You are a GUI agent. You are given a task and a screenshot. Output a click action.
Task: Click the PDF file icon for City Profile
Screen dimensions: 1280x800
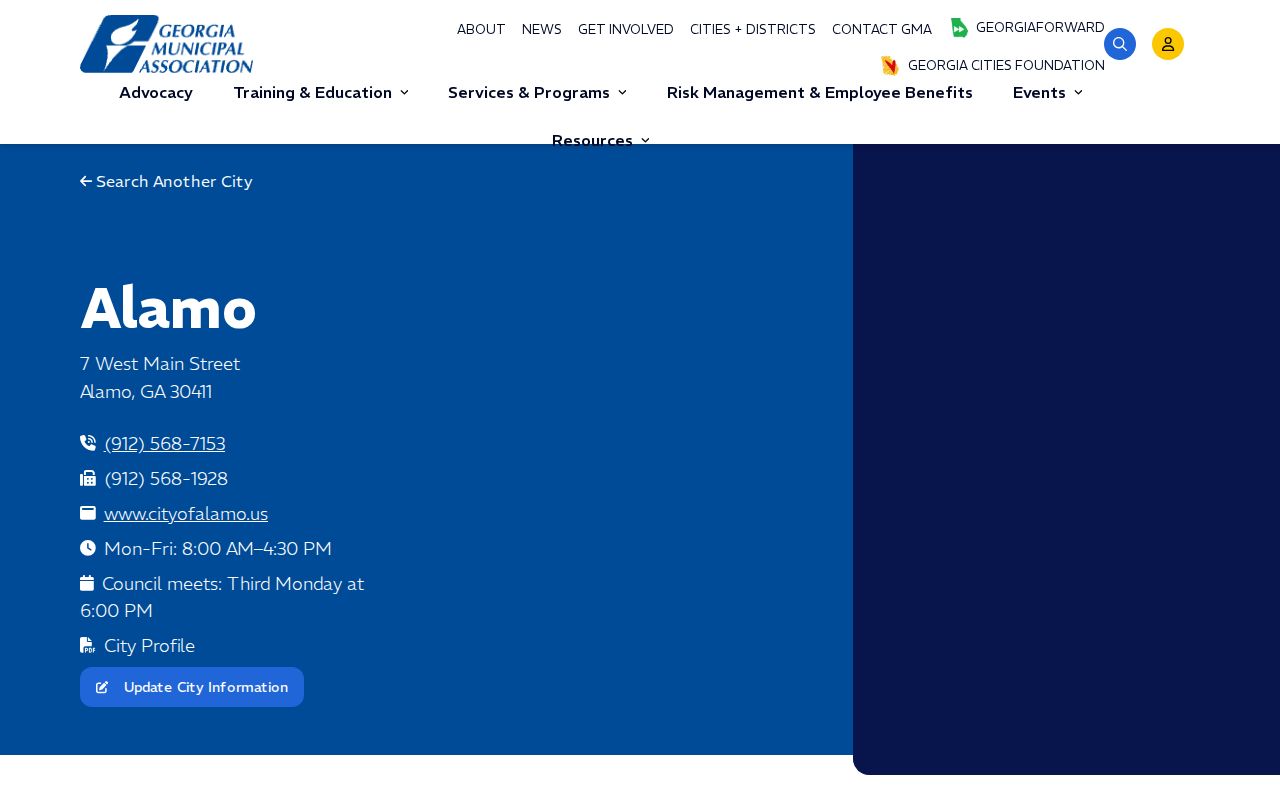87,645
